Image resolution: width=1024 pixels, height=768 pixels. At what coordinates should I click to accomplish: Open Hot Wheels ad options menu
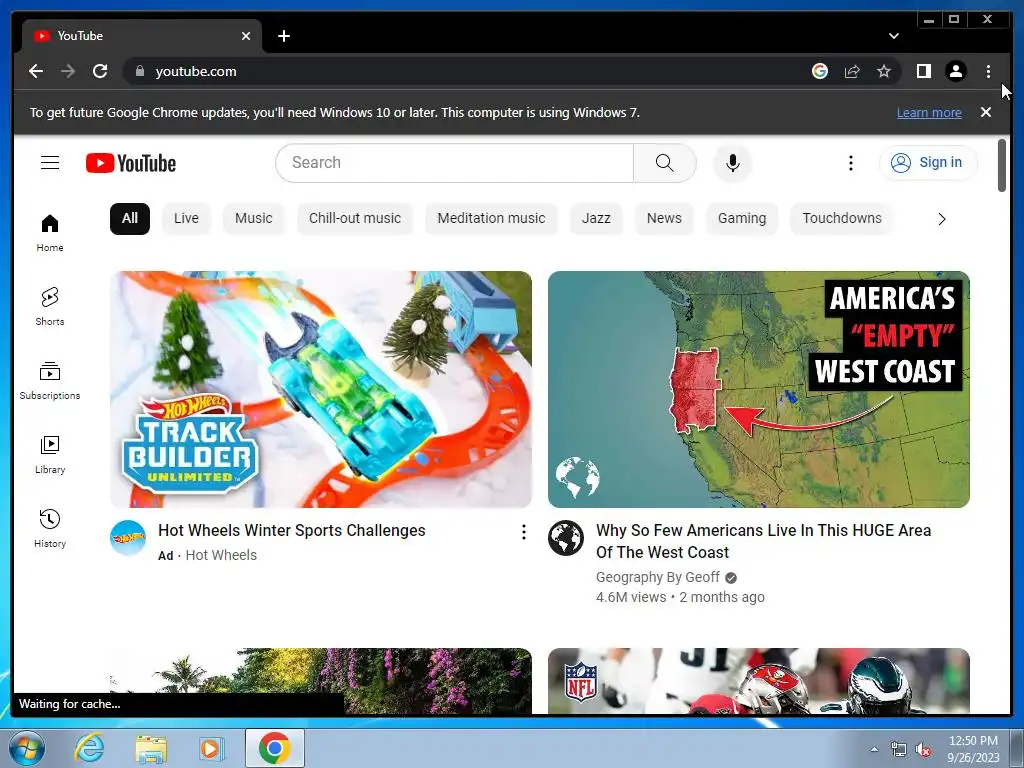tap(524, 532)
